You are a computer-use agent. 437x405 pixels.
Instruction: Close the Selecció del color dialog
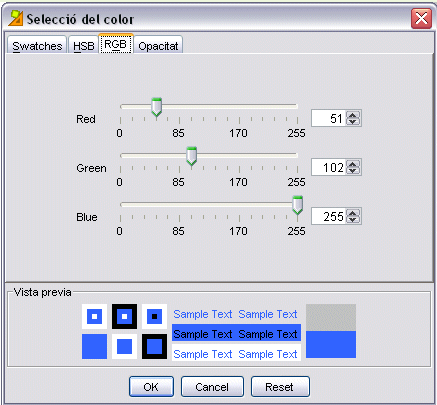tap(421, 18)
